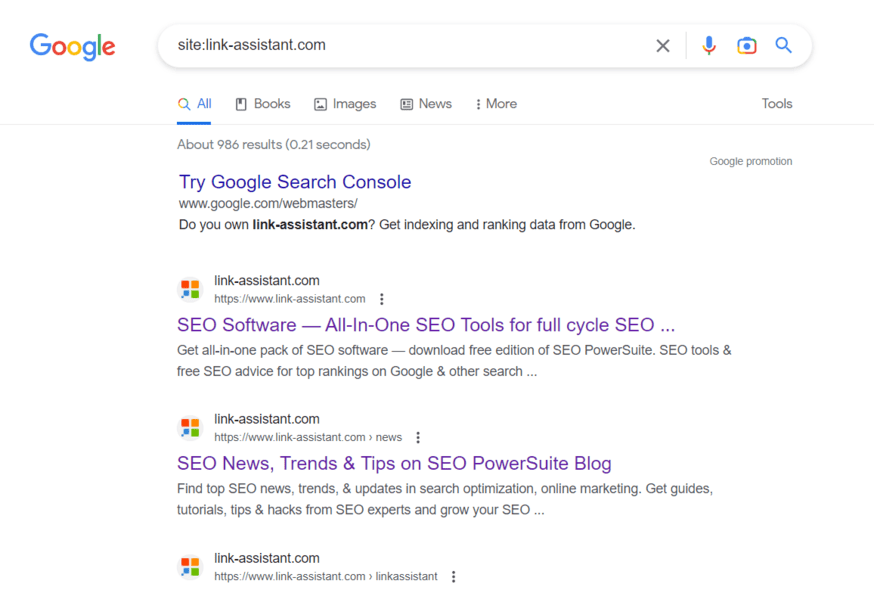Switch to the News tab
874x590 pixels.
point(426,104)
